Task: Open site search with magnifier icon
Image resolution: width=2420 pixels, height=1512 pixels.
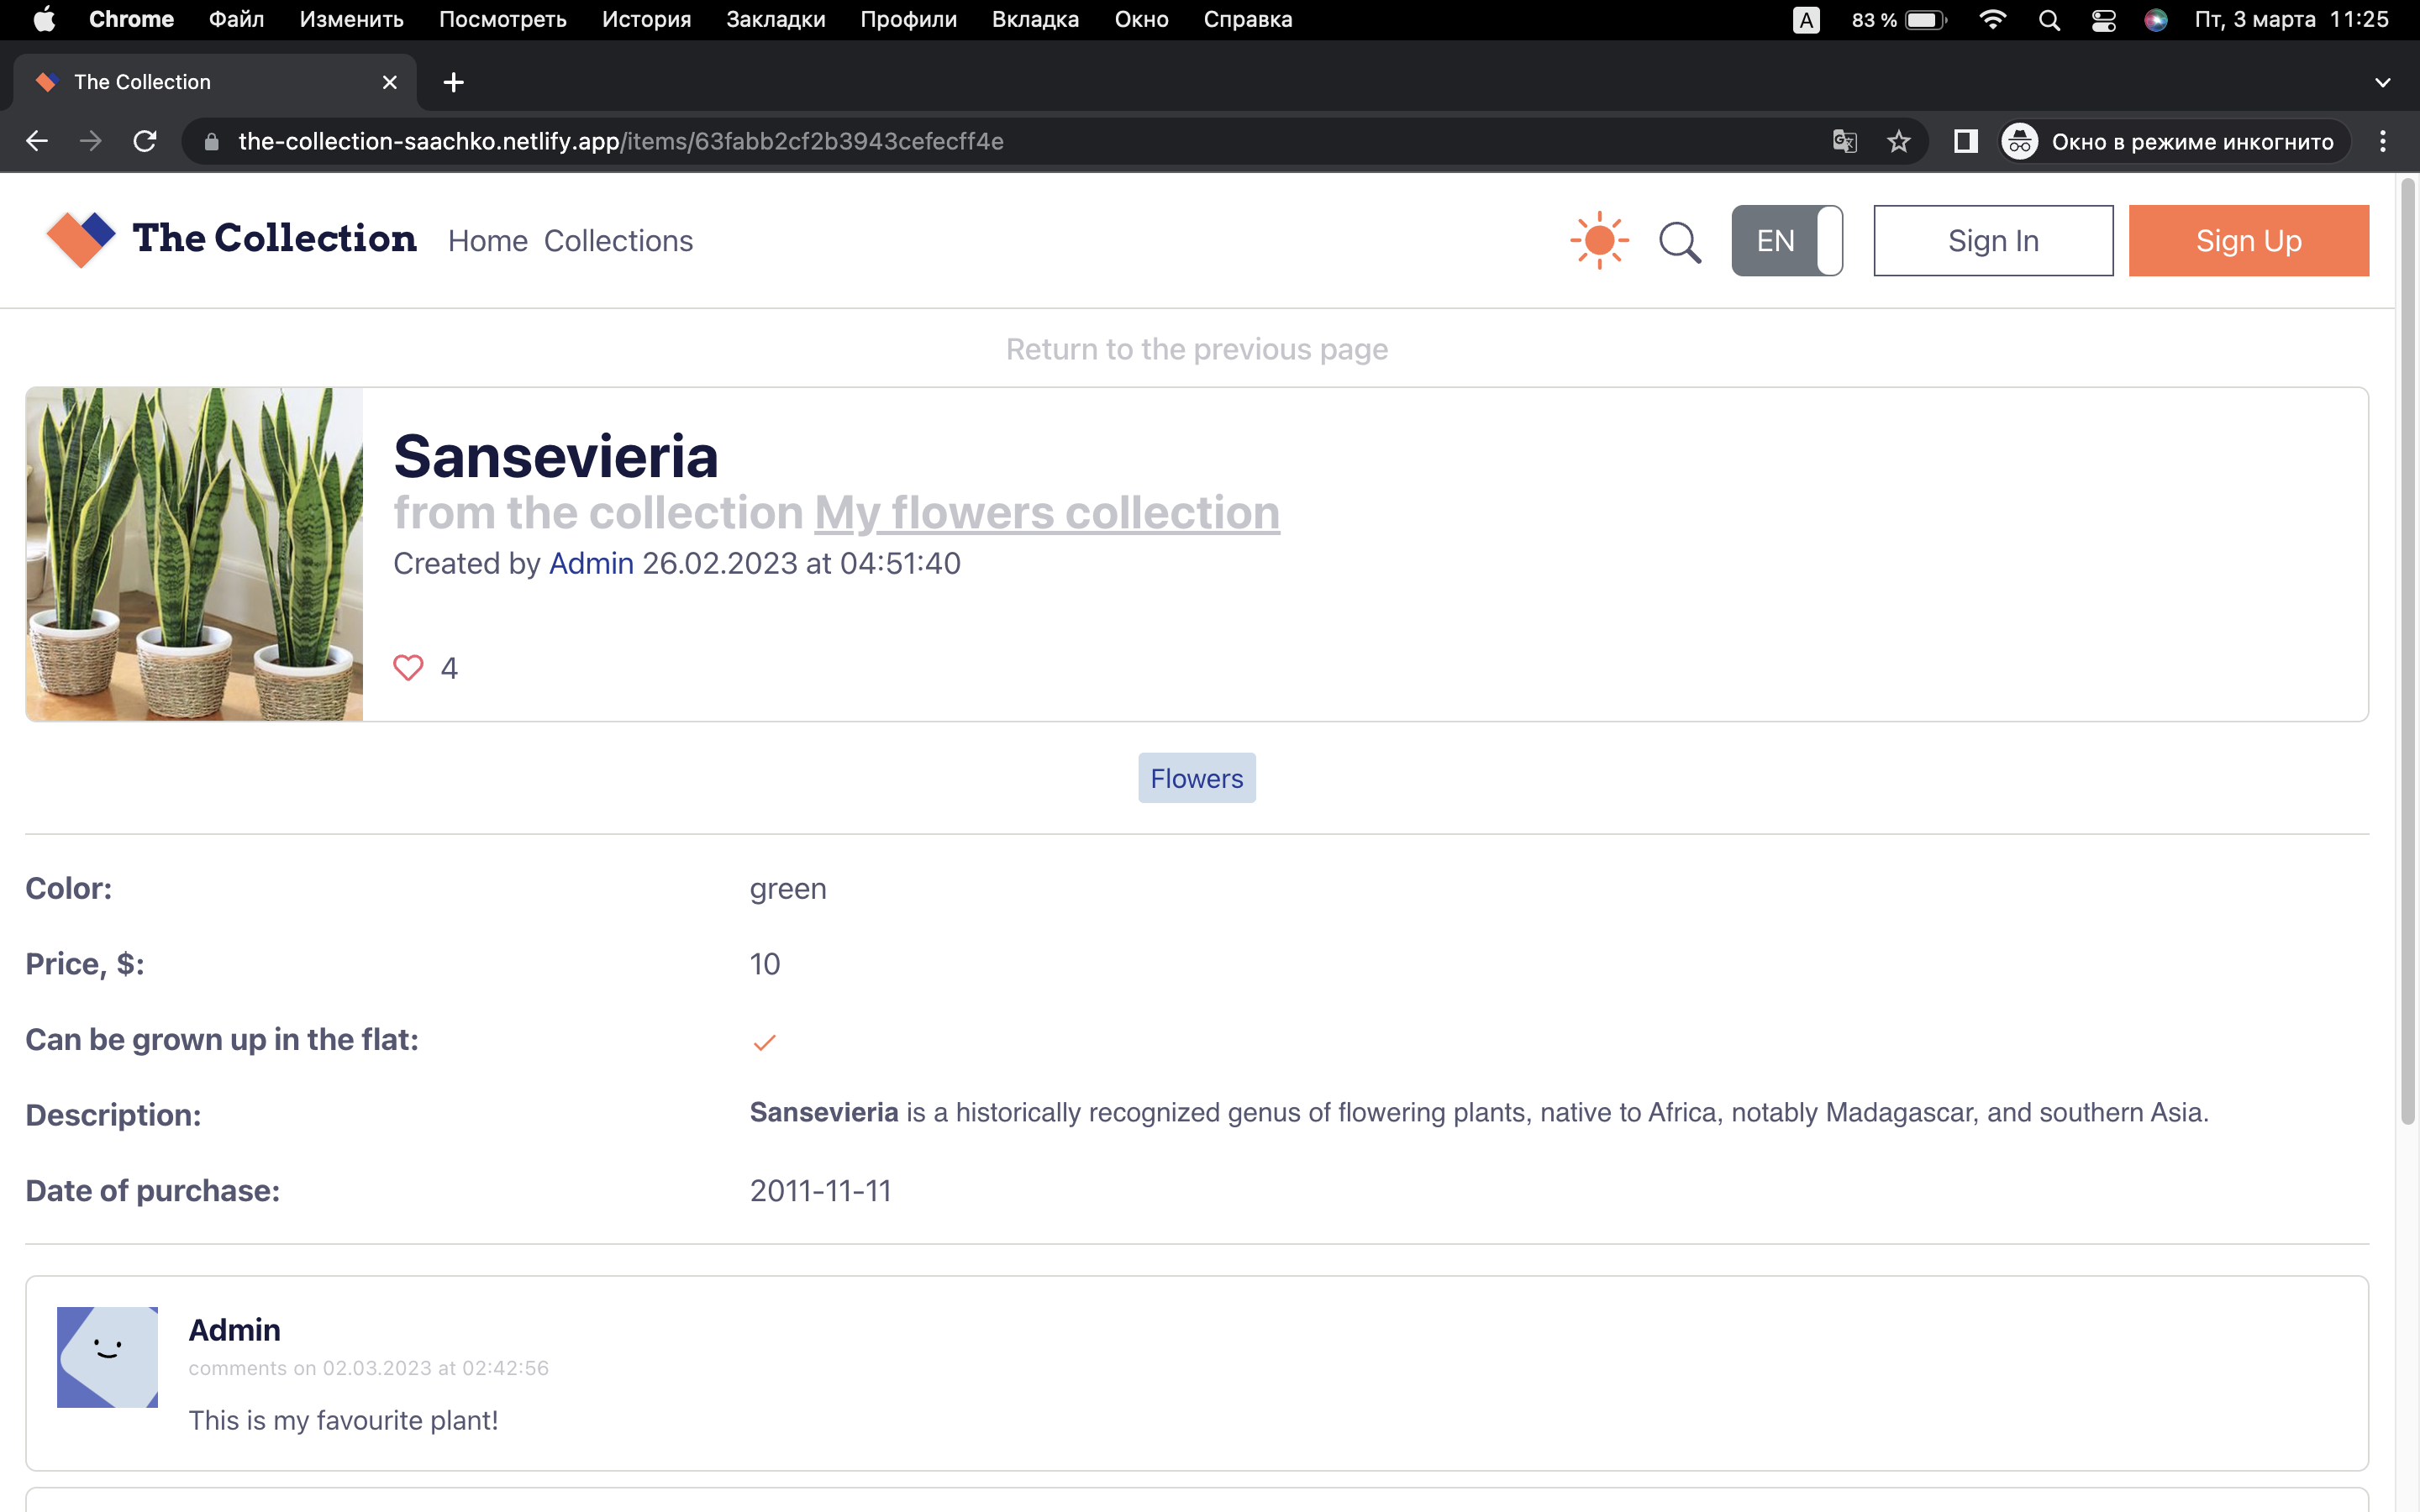Action: [x=1680, y=241]
